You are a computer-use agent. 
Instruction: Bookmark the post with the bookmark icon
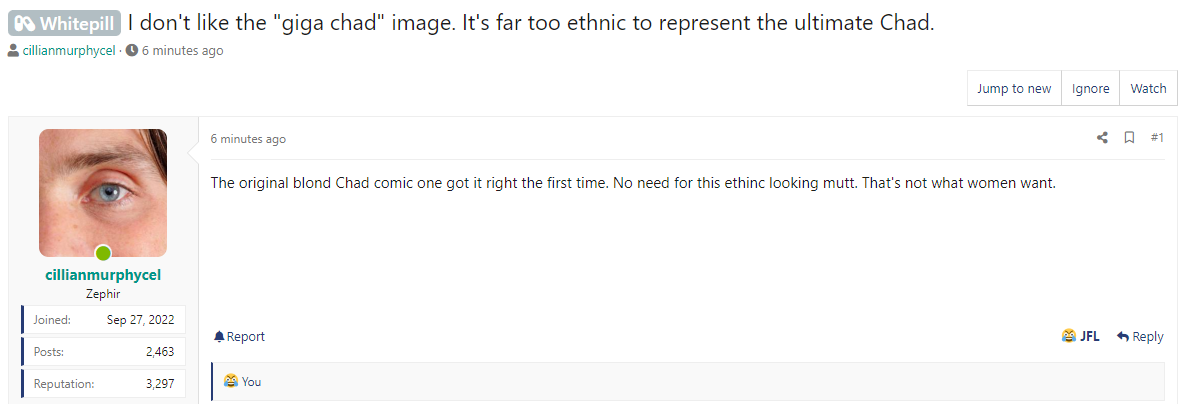(x=1130, y=137)
